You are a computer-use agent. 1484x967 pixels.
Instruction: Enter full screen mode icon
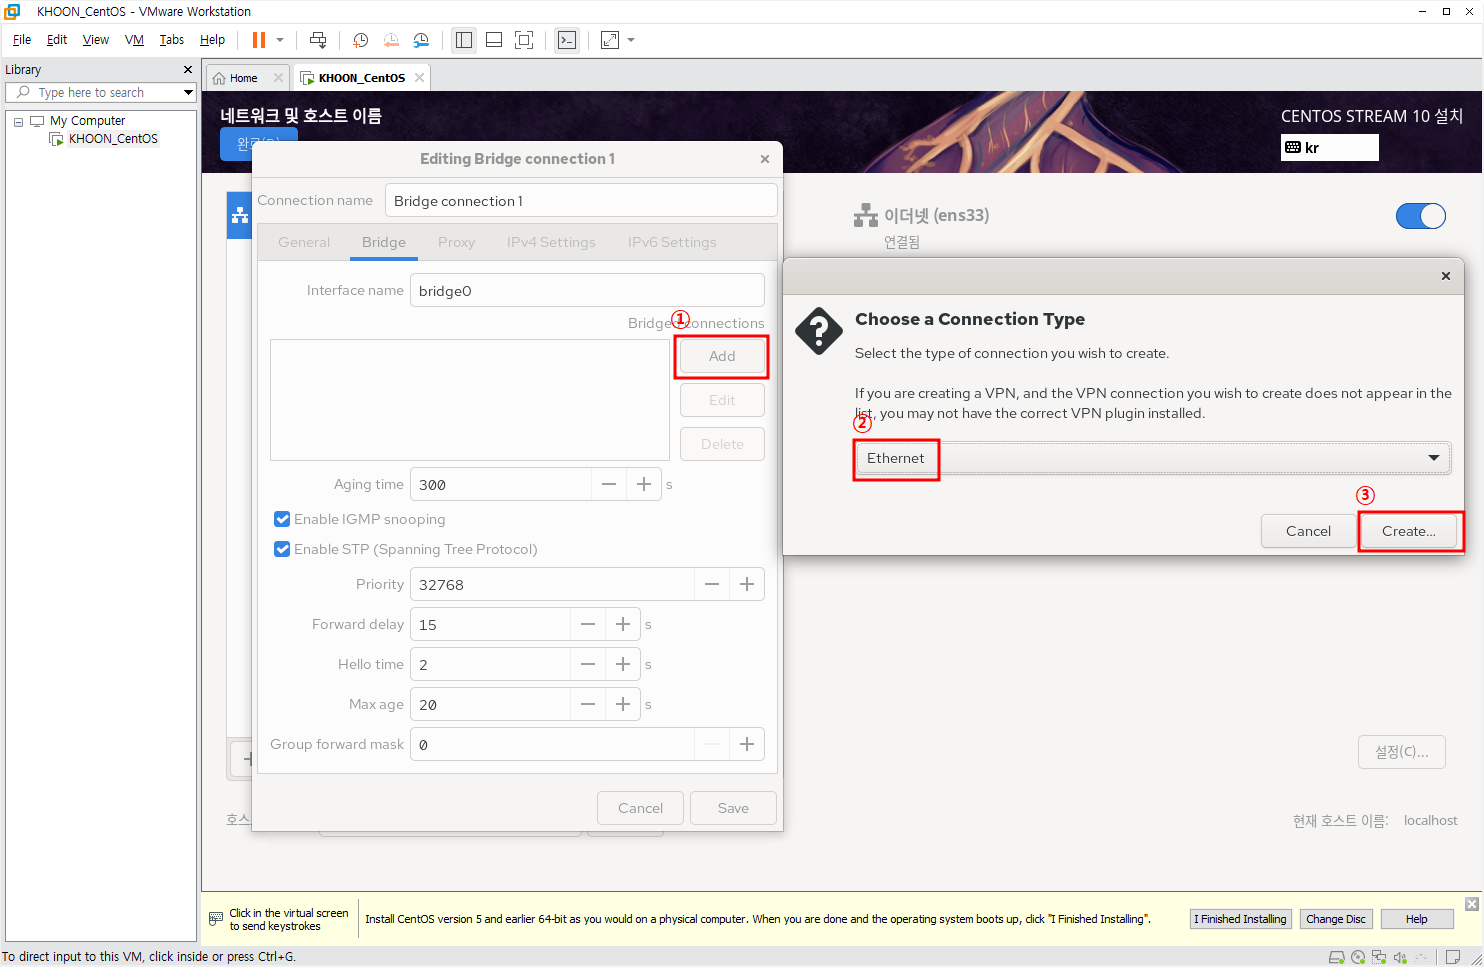tap(524, 40)
